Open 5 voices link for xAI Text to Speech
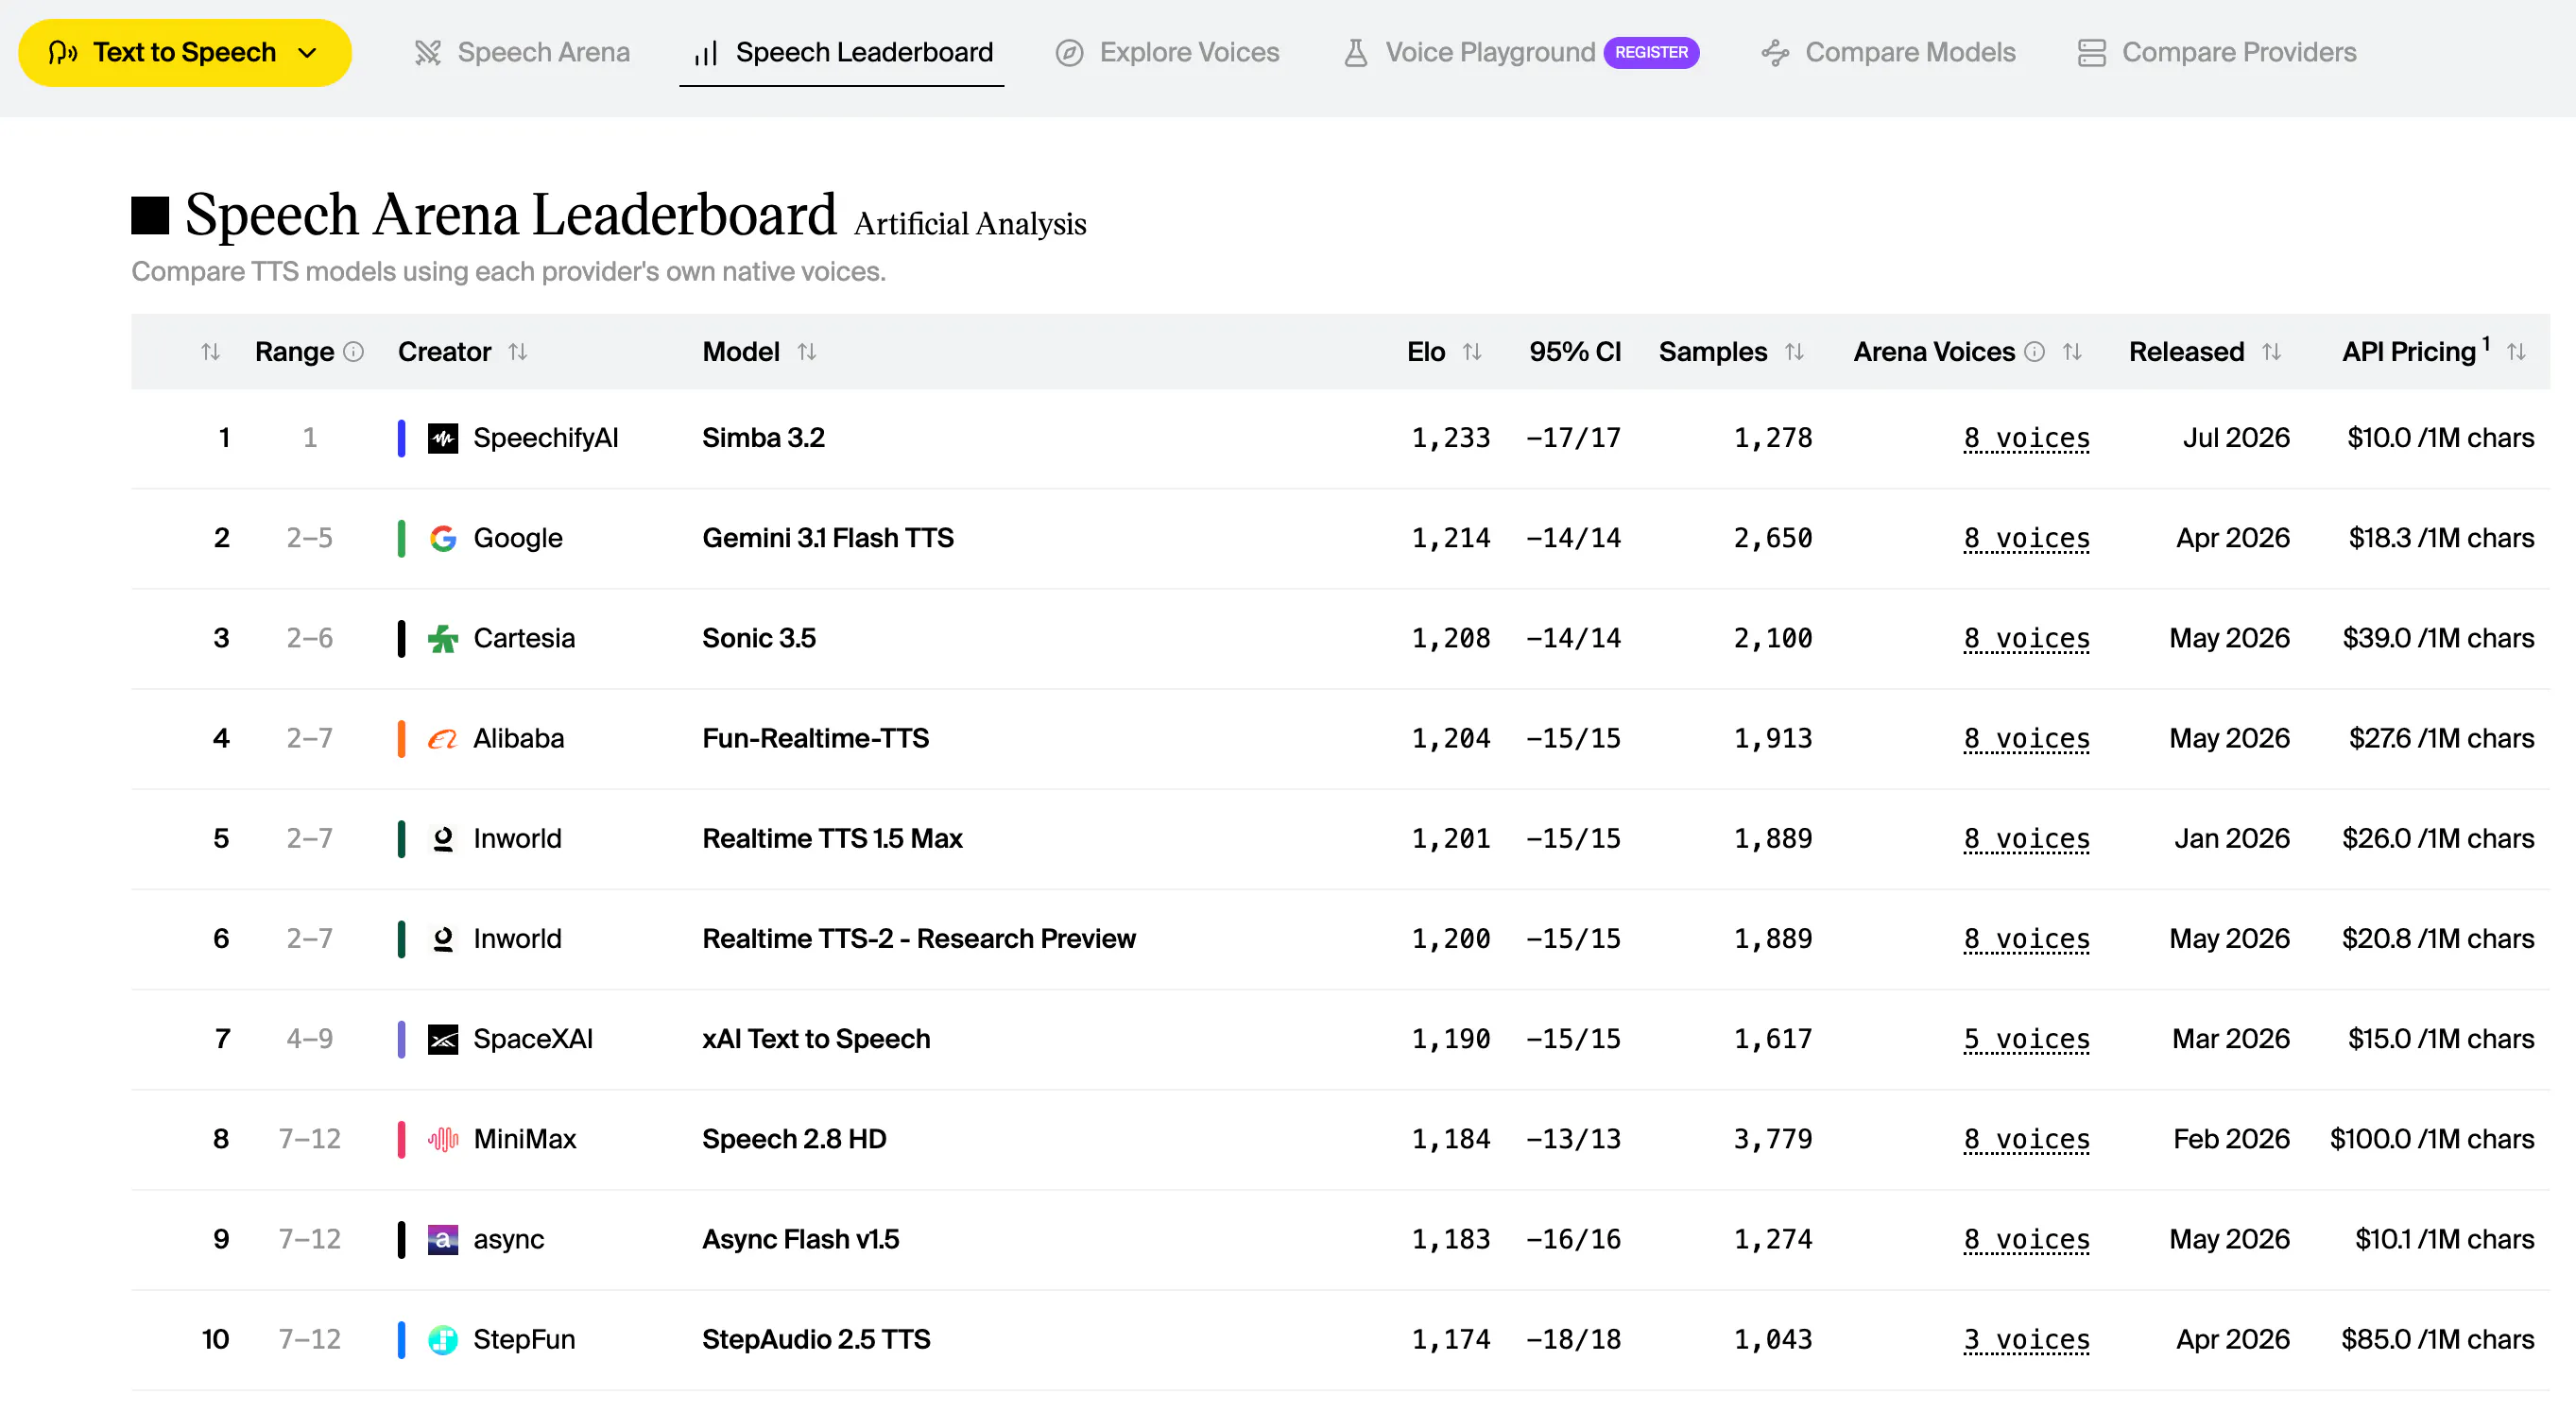The width and height of the screenshot is (2576, 1412). click(2027, 1039)
